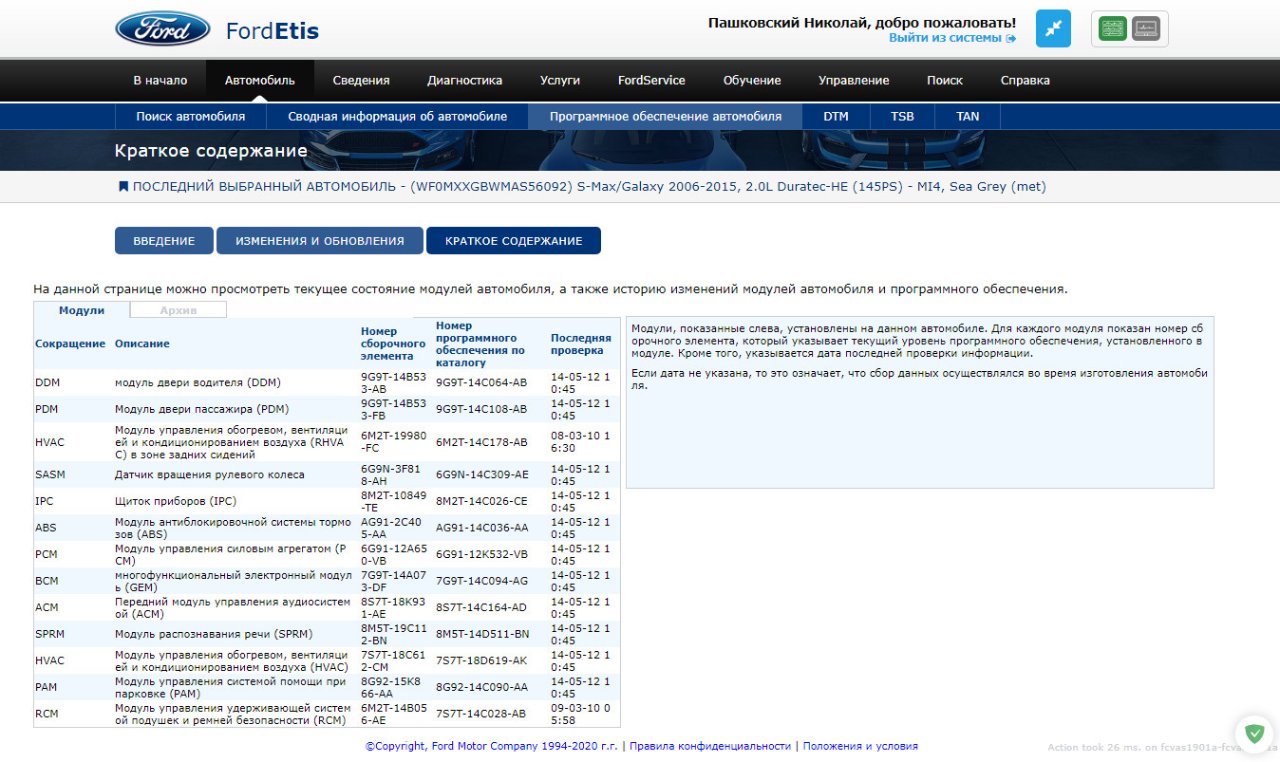This screenshot has width=1280, height=762.
Task: Open the Сведения menu
Action: click(x=361, y=80)
